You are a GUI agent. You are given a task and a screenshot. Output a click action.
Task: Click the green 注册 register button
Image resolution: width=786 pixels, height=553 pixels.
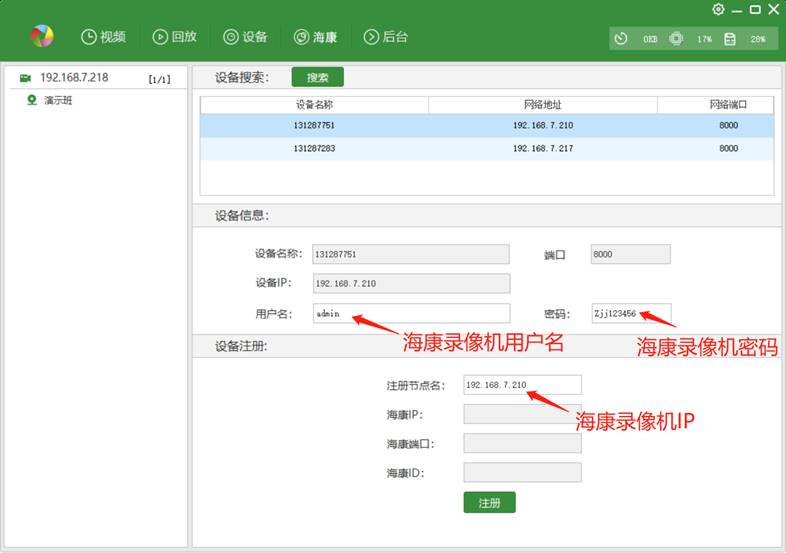tap(489, 502)
